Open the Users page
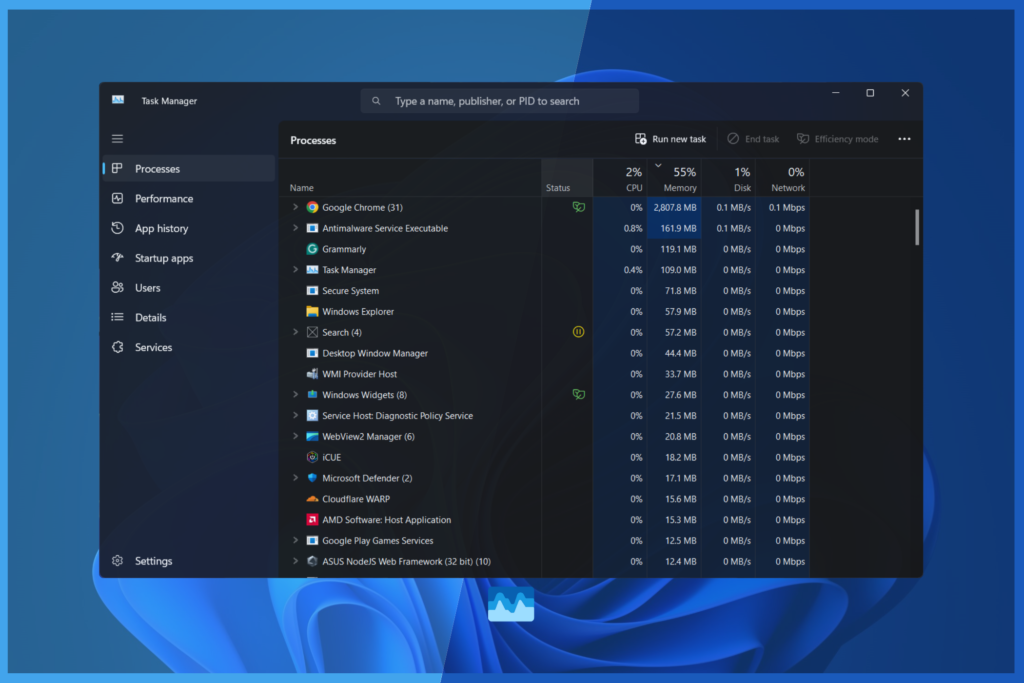The width and height of the screenshot is (1024, 683). (189, 287)
